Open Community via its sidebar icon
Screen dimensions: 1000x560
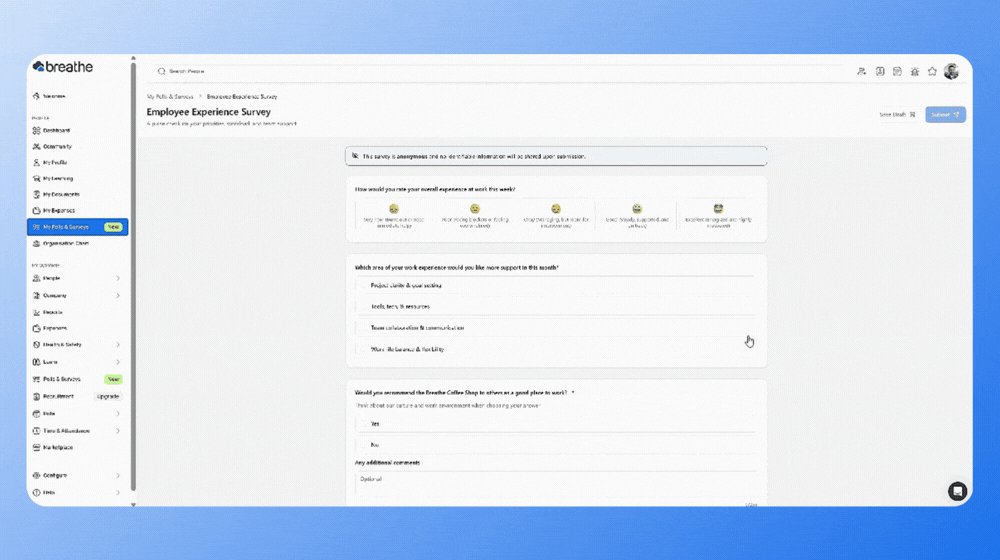[x=36, y=147]
